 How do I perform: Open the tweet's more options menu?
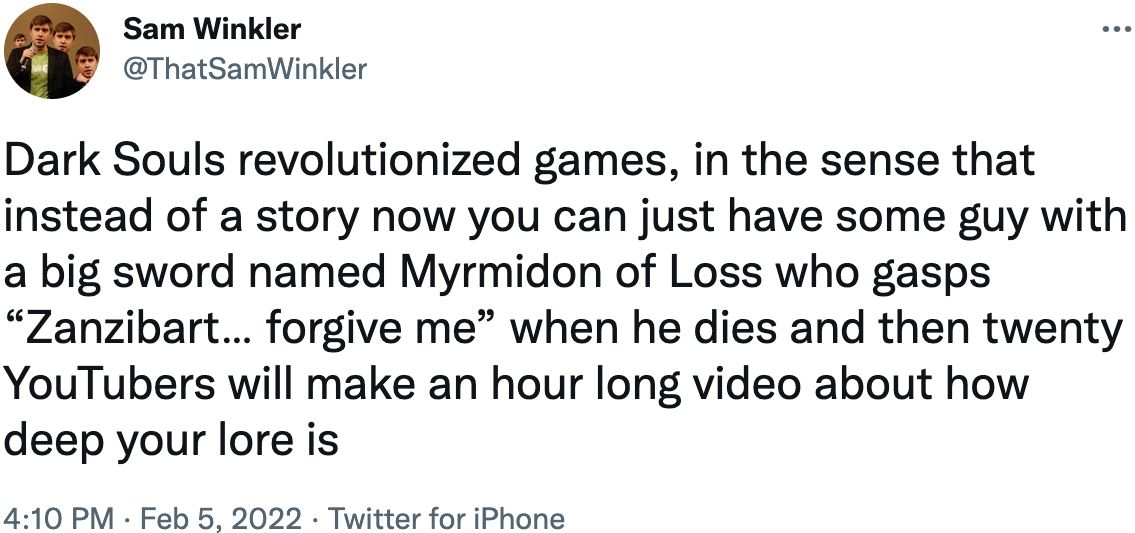point(1112,29)
